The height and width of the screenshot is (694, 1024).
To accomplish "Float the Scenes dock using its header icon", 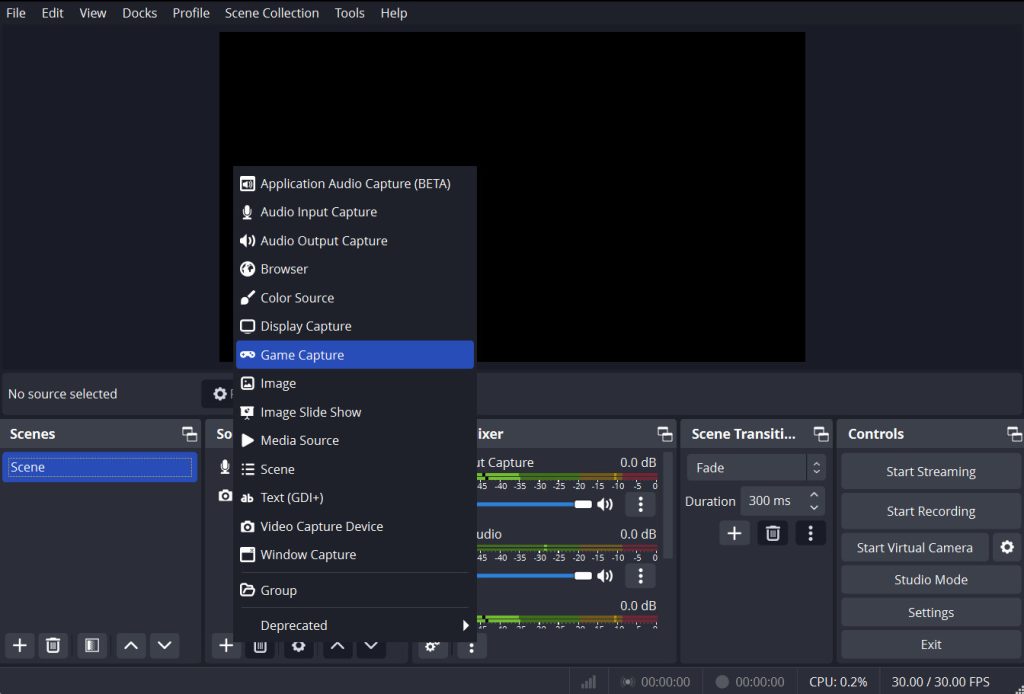I will (189, 434).
